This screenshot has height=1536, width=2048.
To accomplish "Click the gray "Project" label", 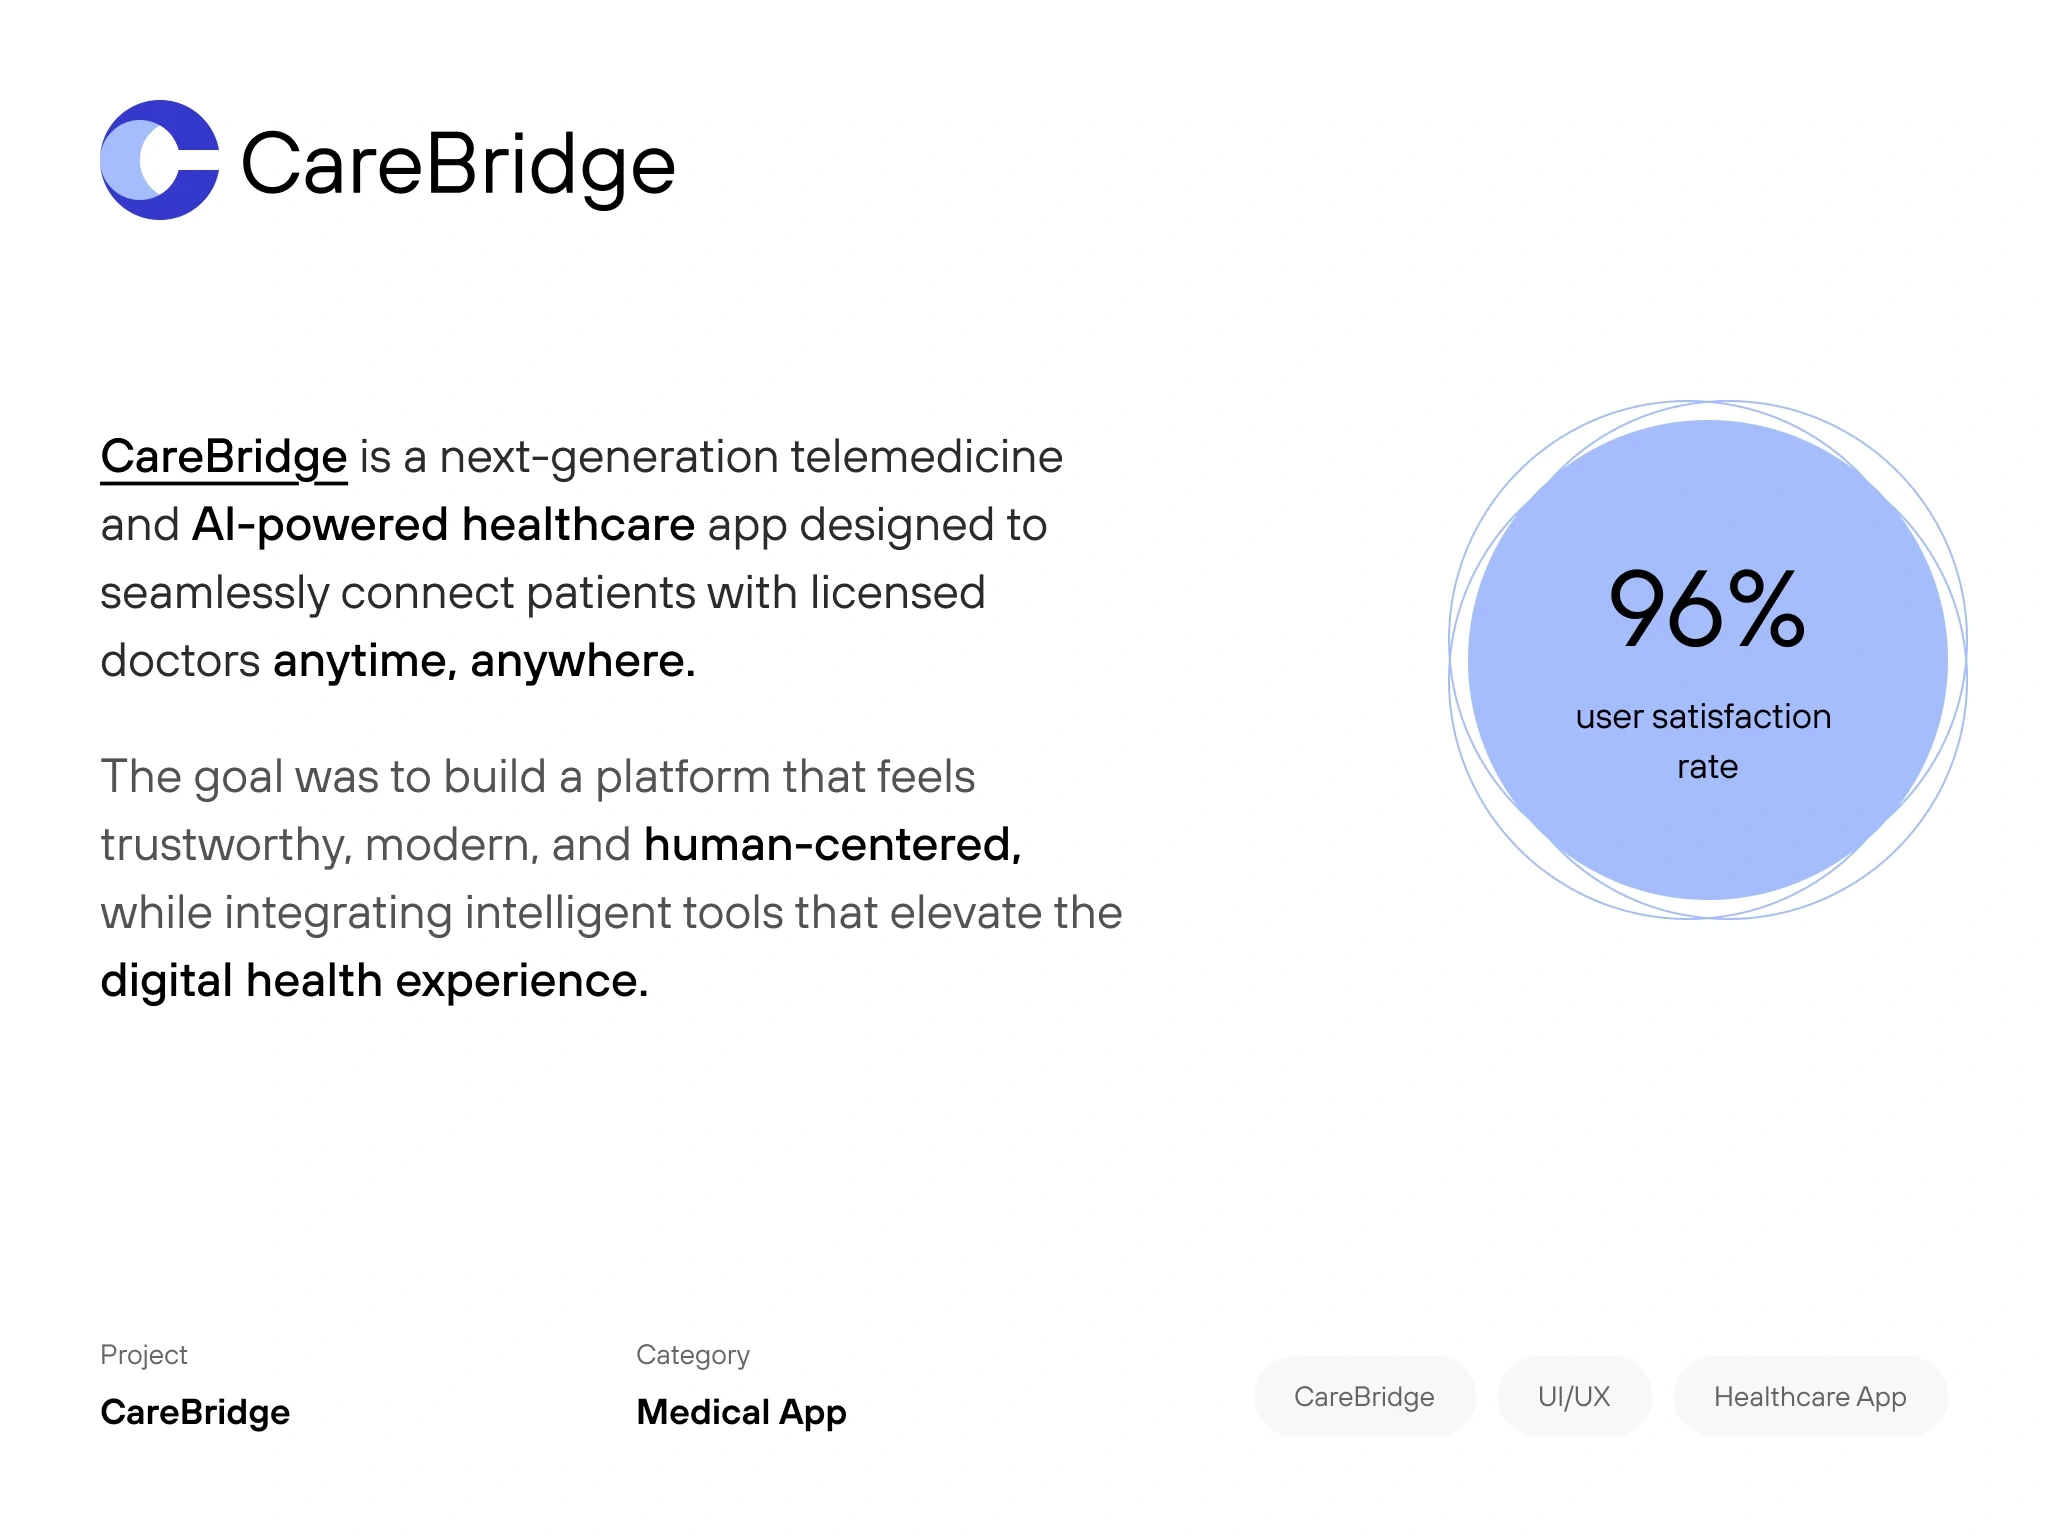I will coord(144,1355).
